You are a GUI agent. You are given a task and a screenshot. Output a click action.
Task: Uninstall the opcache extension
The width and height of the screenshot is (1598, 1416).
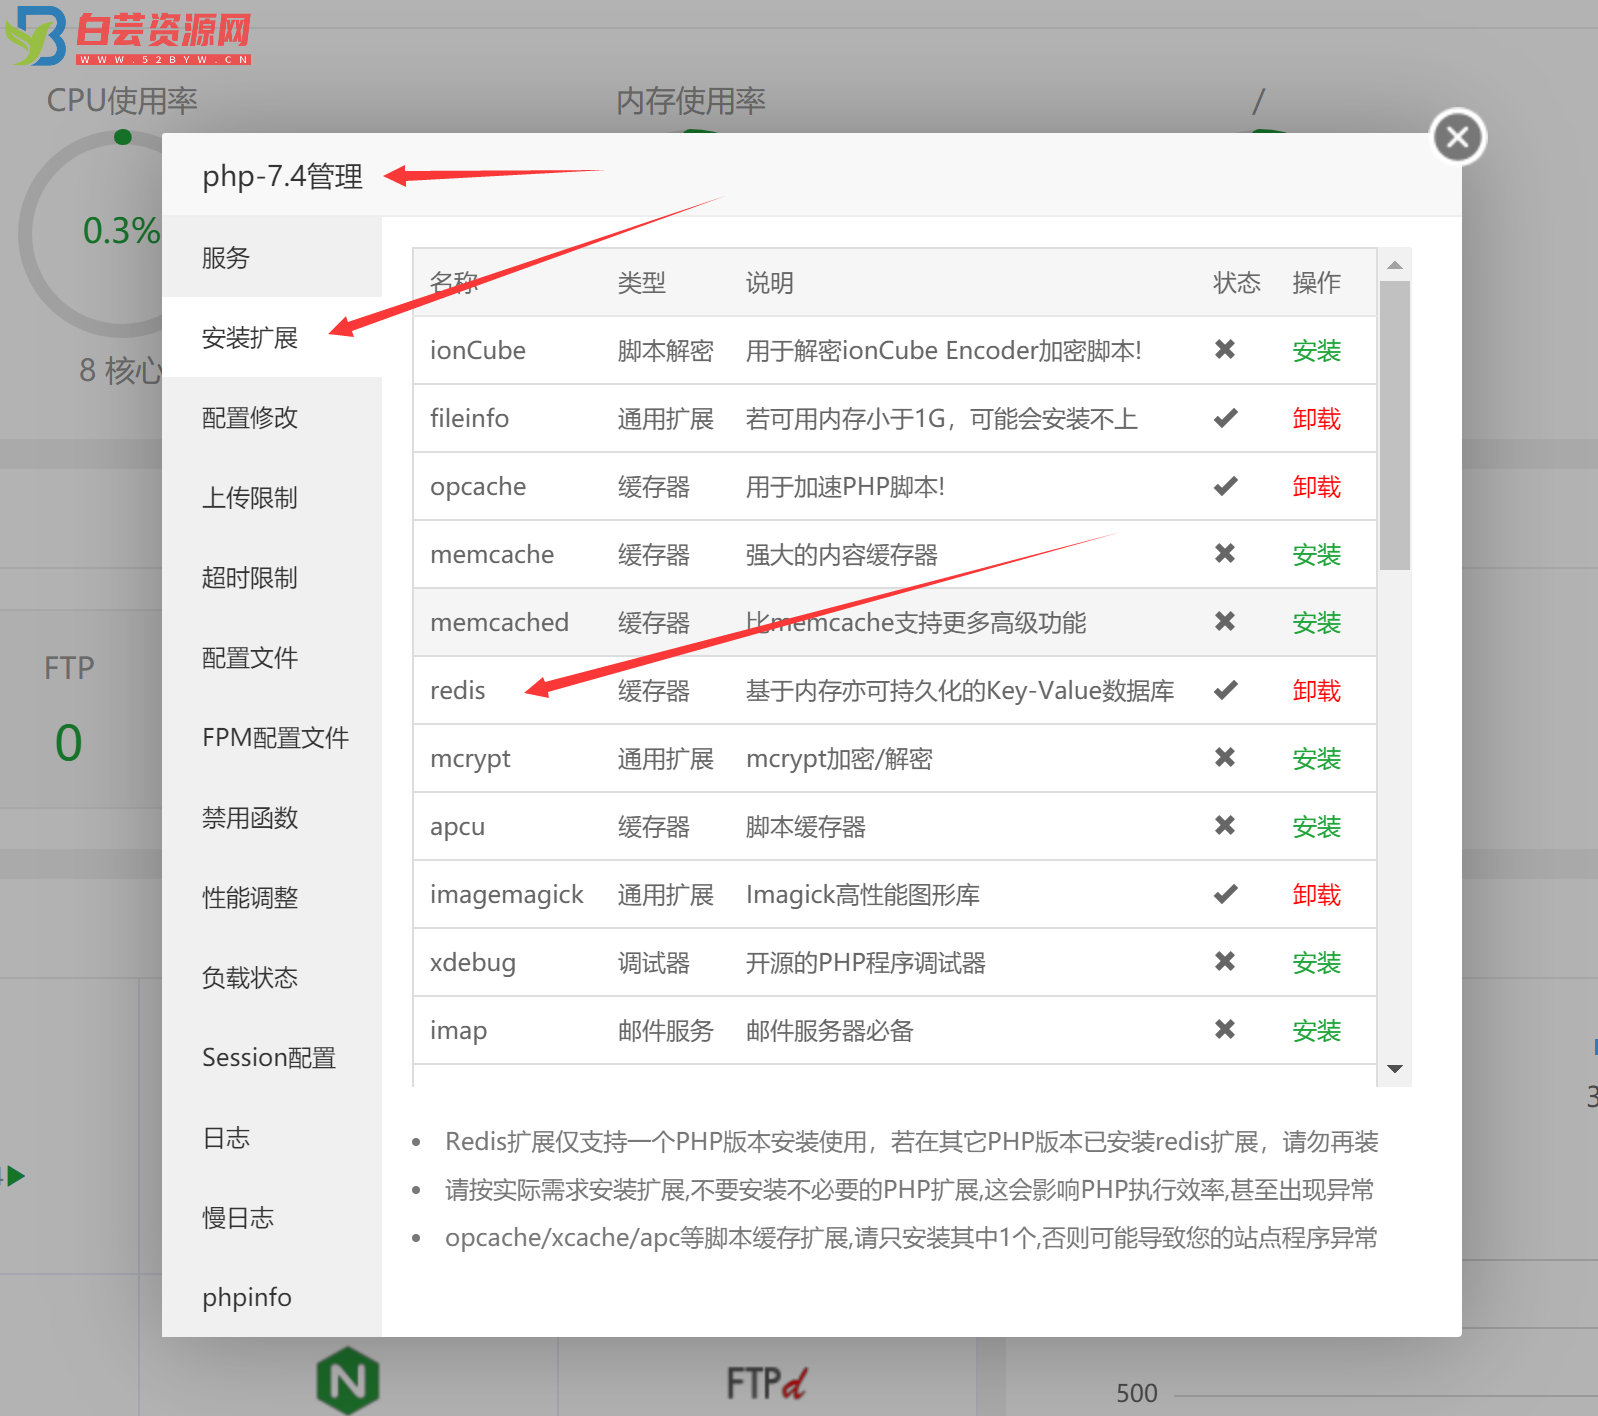tap(1316, 487)
